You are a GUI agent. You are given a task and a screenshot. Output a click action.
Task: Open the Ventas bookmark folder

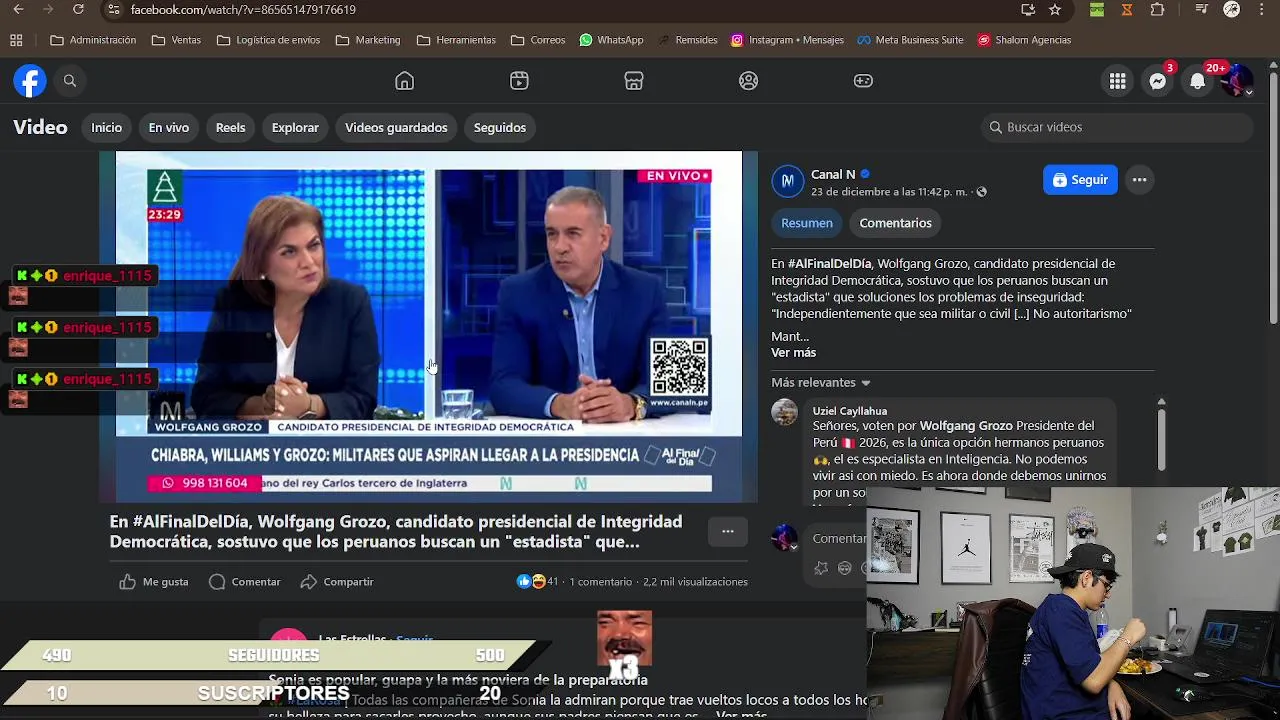176,40
